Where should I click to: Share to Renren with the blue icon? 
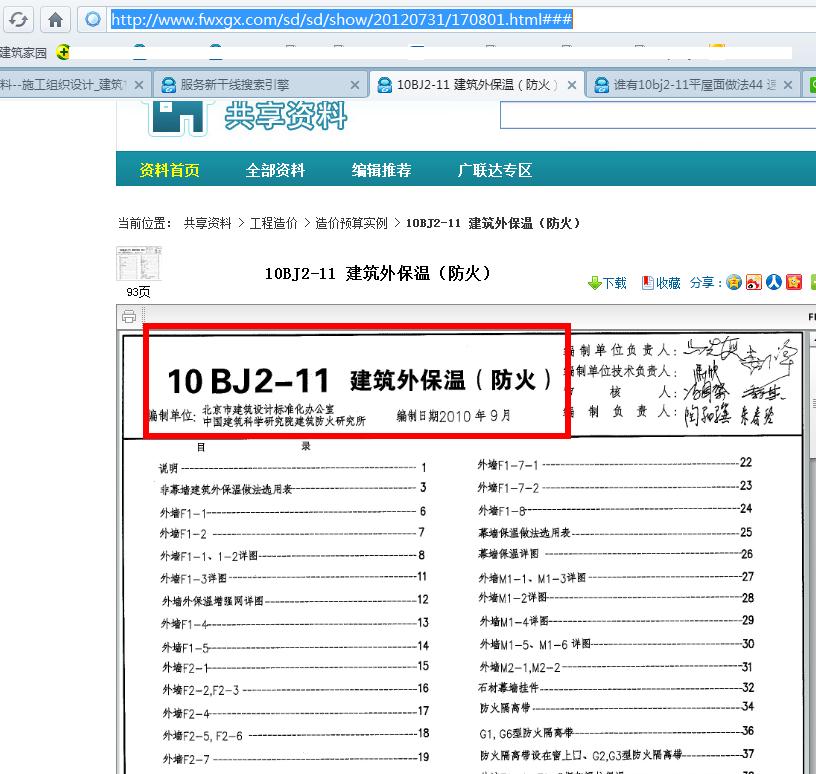point(773,282)
